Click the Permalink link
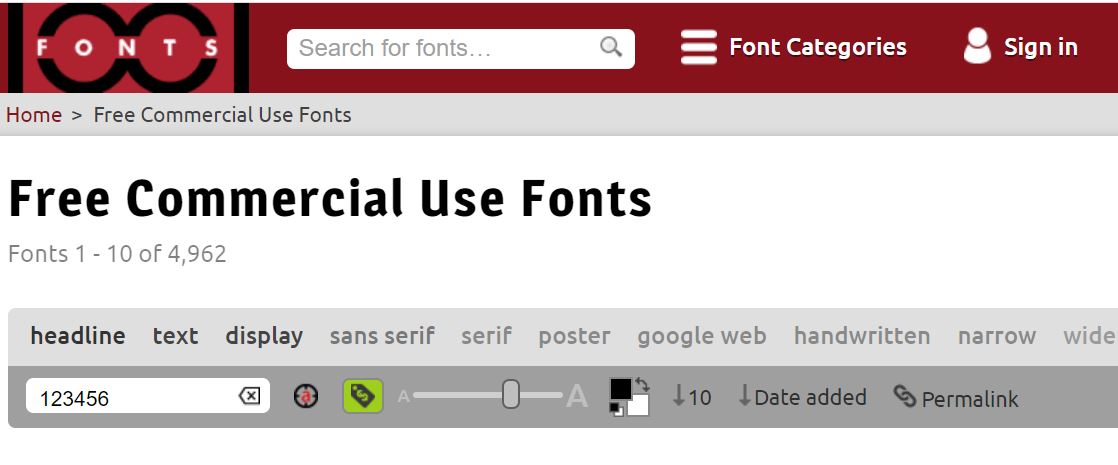This screenshot has width=1118, height=465. point(956,398)
